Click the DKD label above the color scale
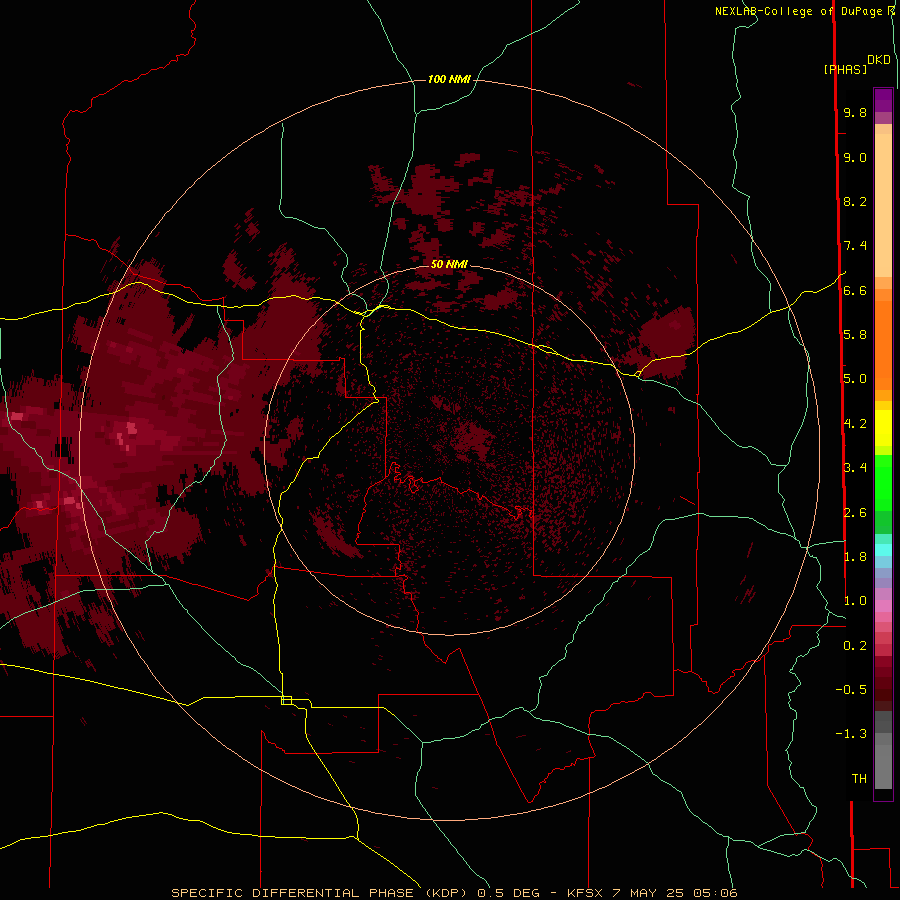The height and width of the screenshot is (900, 900). 879,60
